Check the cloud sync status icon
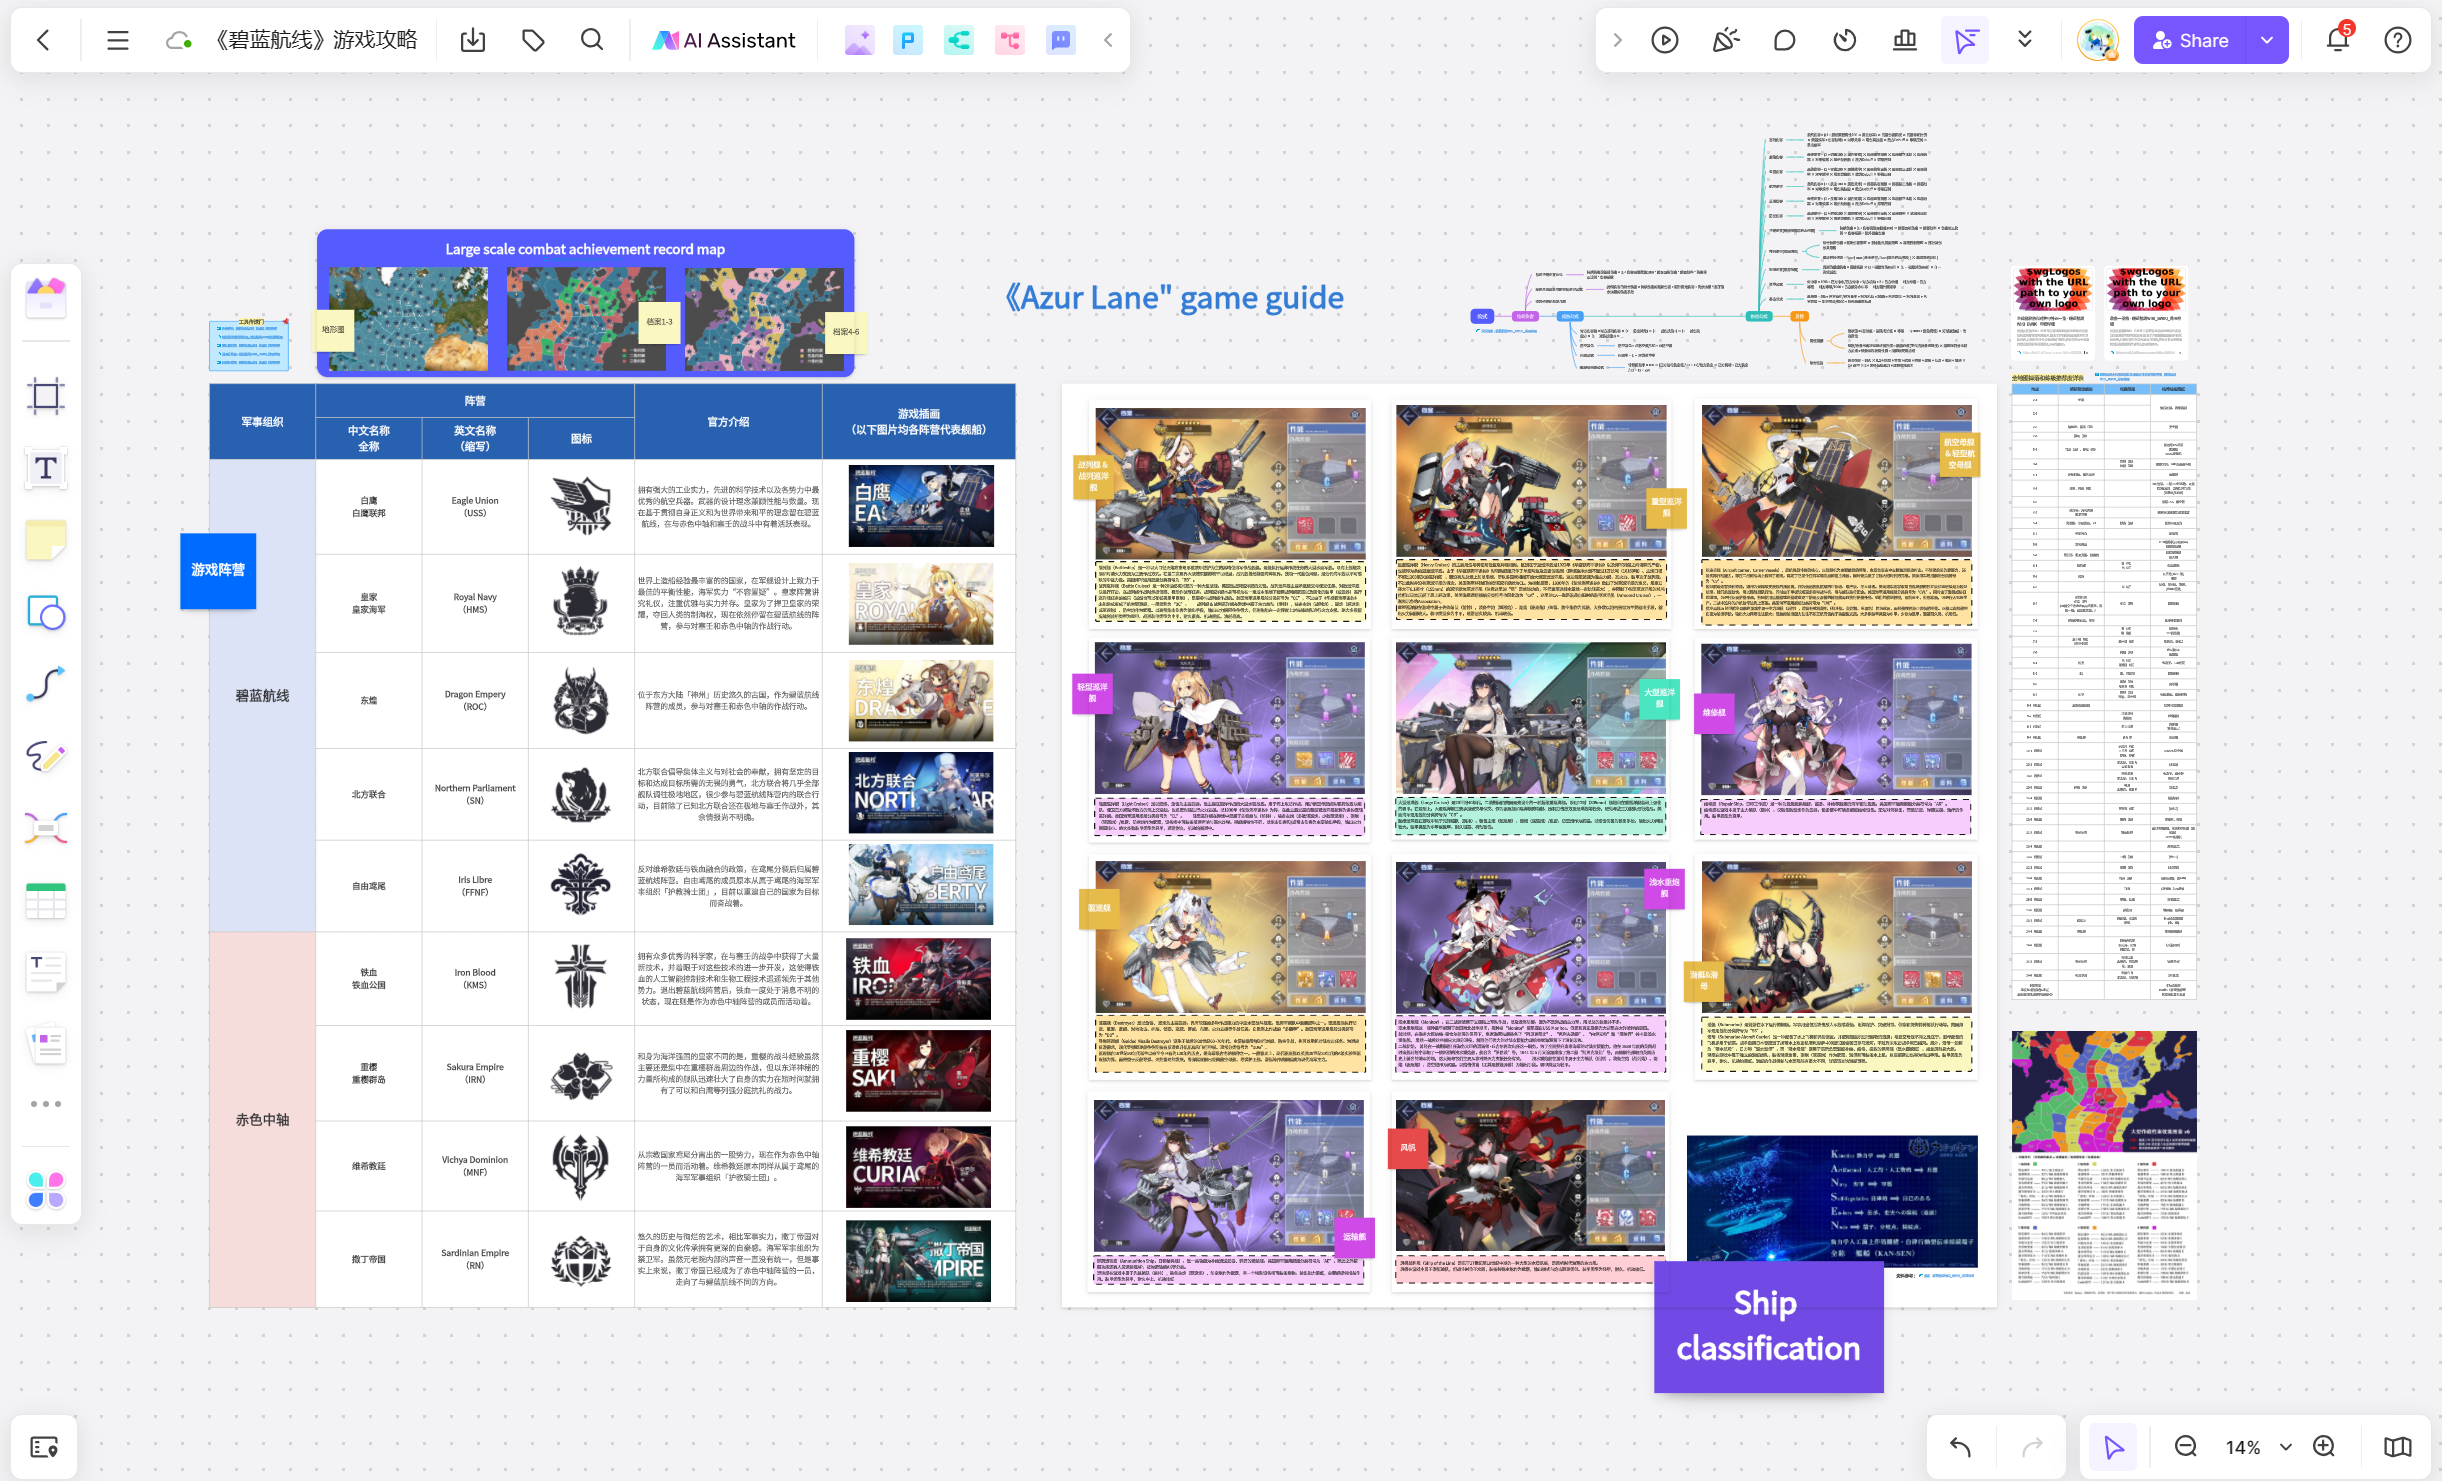The height and width of the screenshot is (1481, 2442). (x=178, y=40)
